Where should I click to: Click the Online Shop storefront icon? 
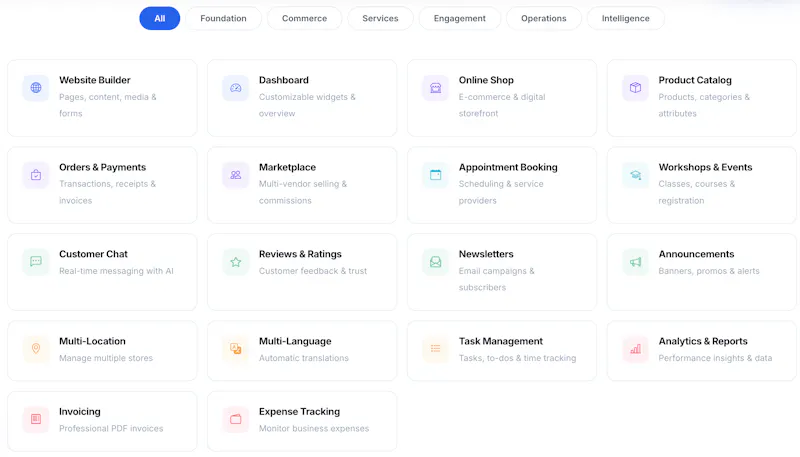pos(435,88)
